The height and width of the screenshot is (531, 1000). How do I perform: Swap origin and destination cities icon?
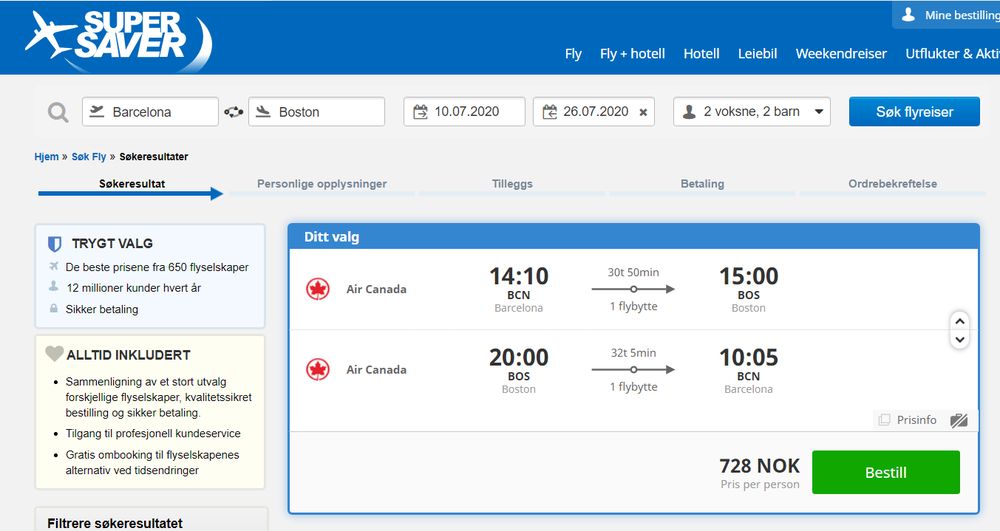click(x=233, y=112)
